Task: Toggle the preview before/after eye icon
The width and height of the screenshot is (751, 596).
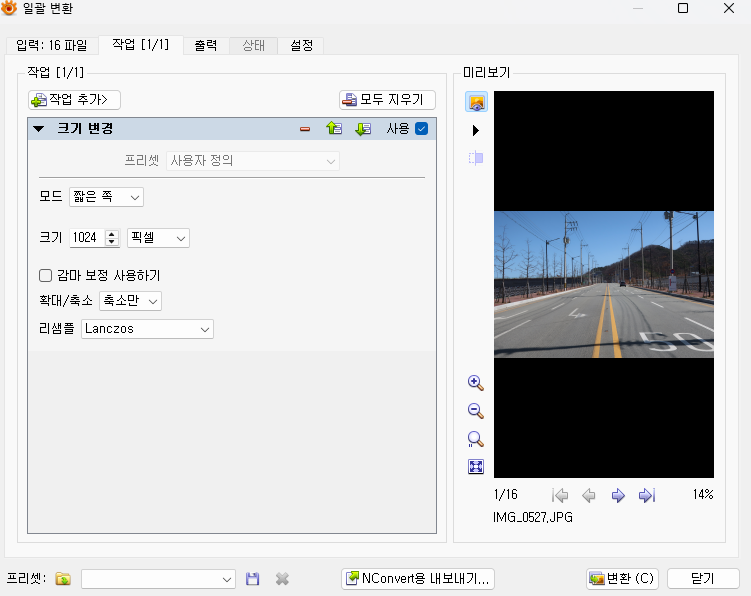Action: tap(477, 102)
